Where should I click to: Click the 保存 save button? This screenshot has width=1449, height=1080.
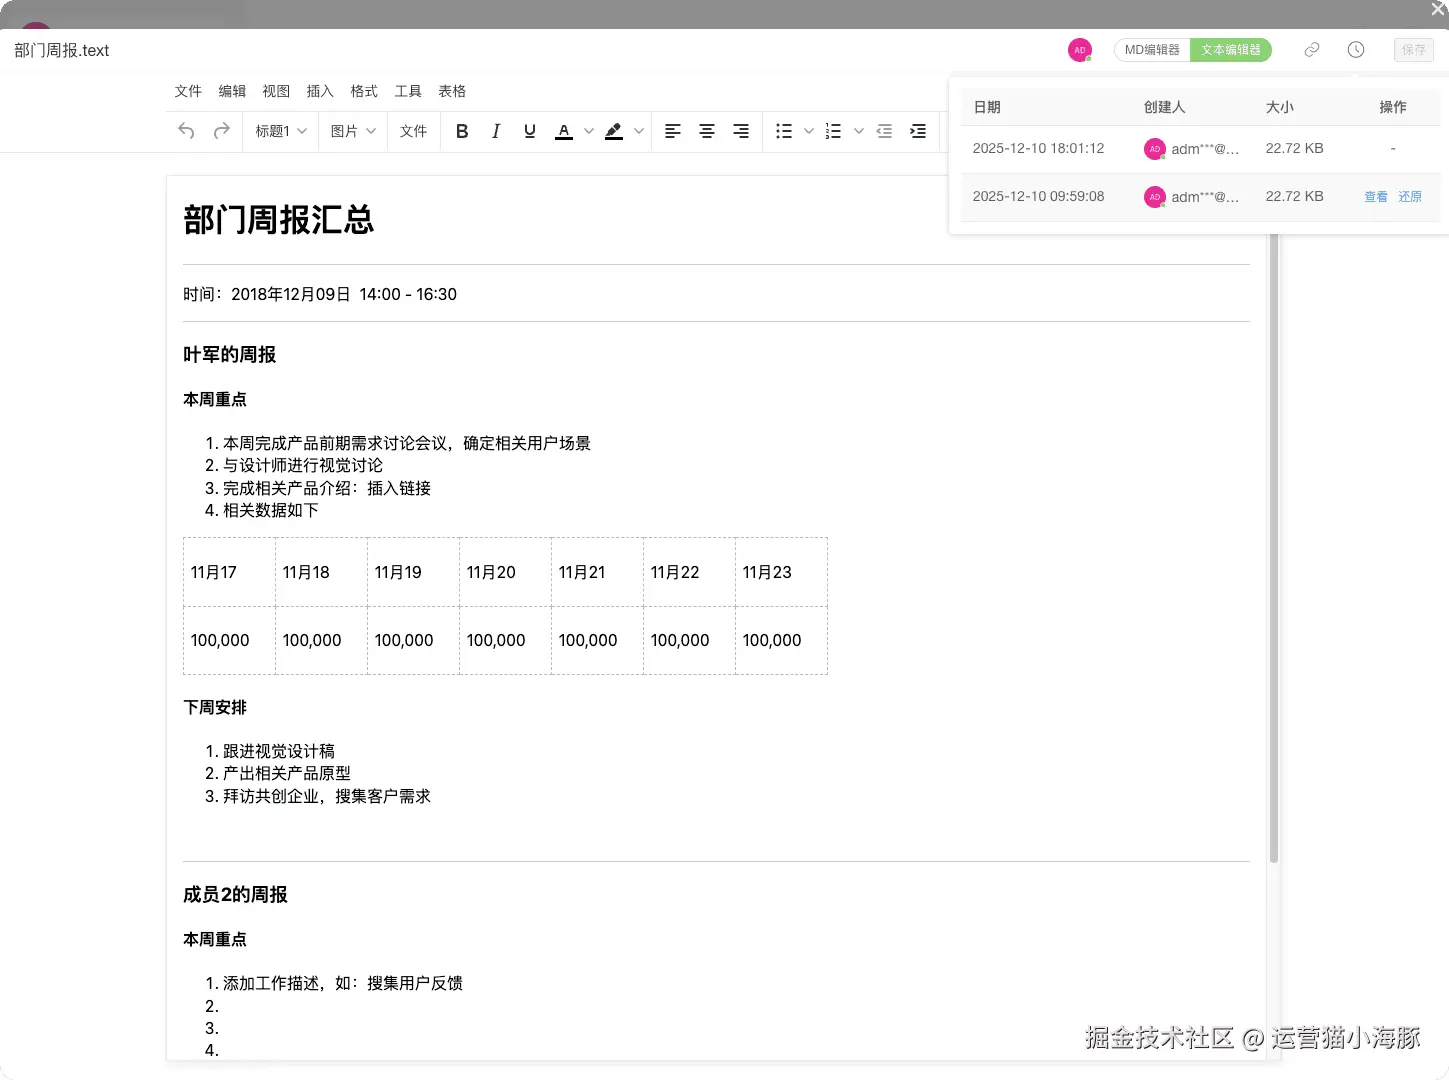click(x=1414, y=50)
